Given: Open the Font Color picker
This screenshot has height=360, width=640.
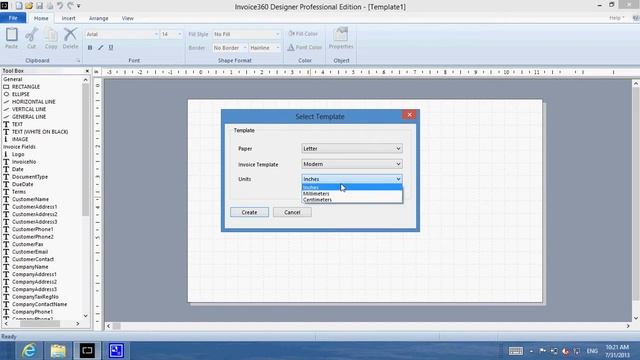Looking at the screenshot, I should (304, 47).
